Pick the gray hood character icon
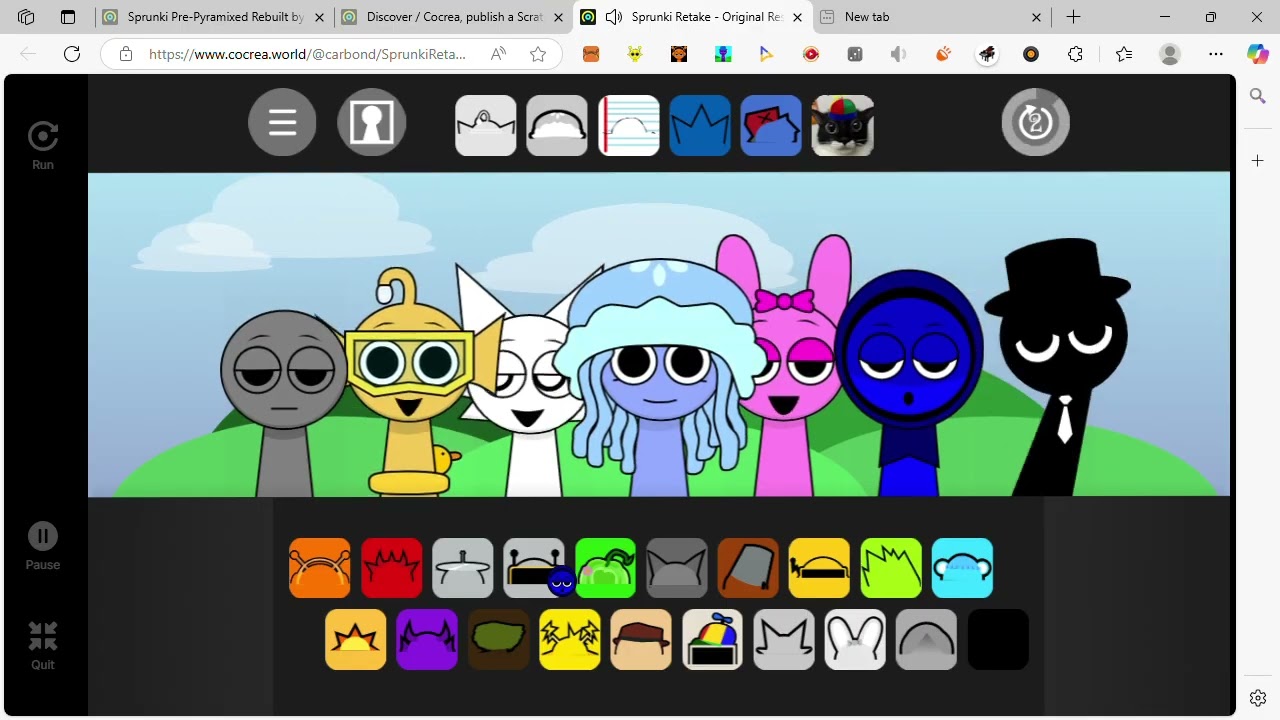Viewport: 1280px width, 720px height. pos(927,640)
